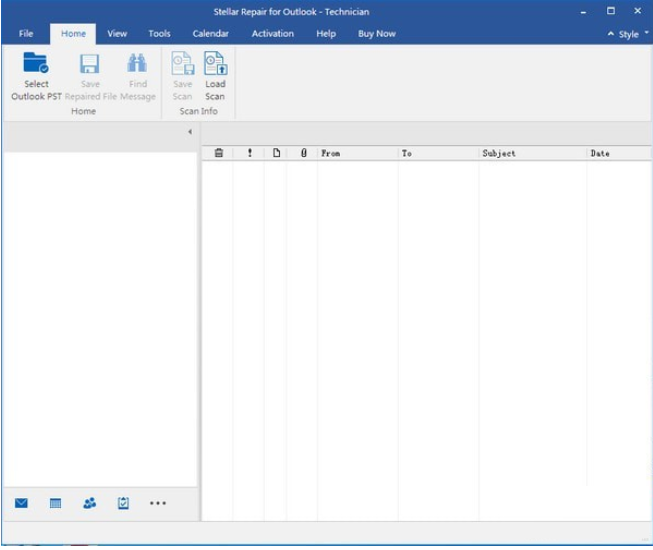
Task: Switch to the View tab
Action: [x=117, y=33]
